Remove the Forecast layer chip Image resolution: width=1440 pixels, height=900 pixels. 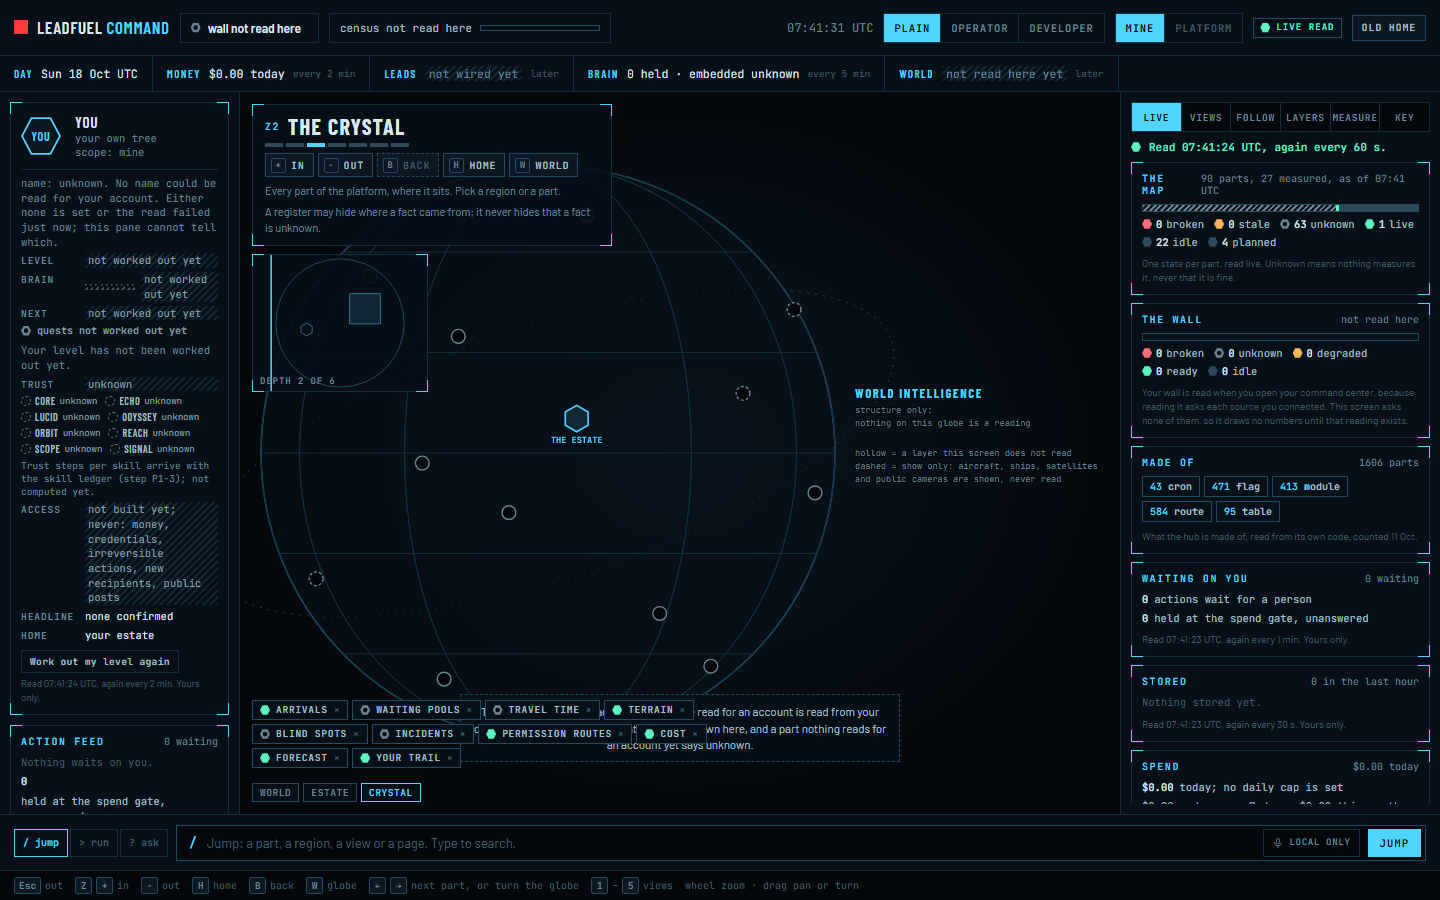click(337, 758)
